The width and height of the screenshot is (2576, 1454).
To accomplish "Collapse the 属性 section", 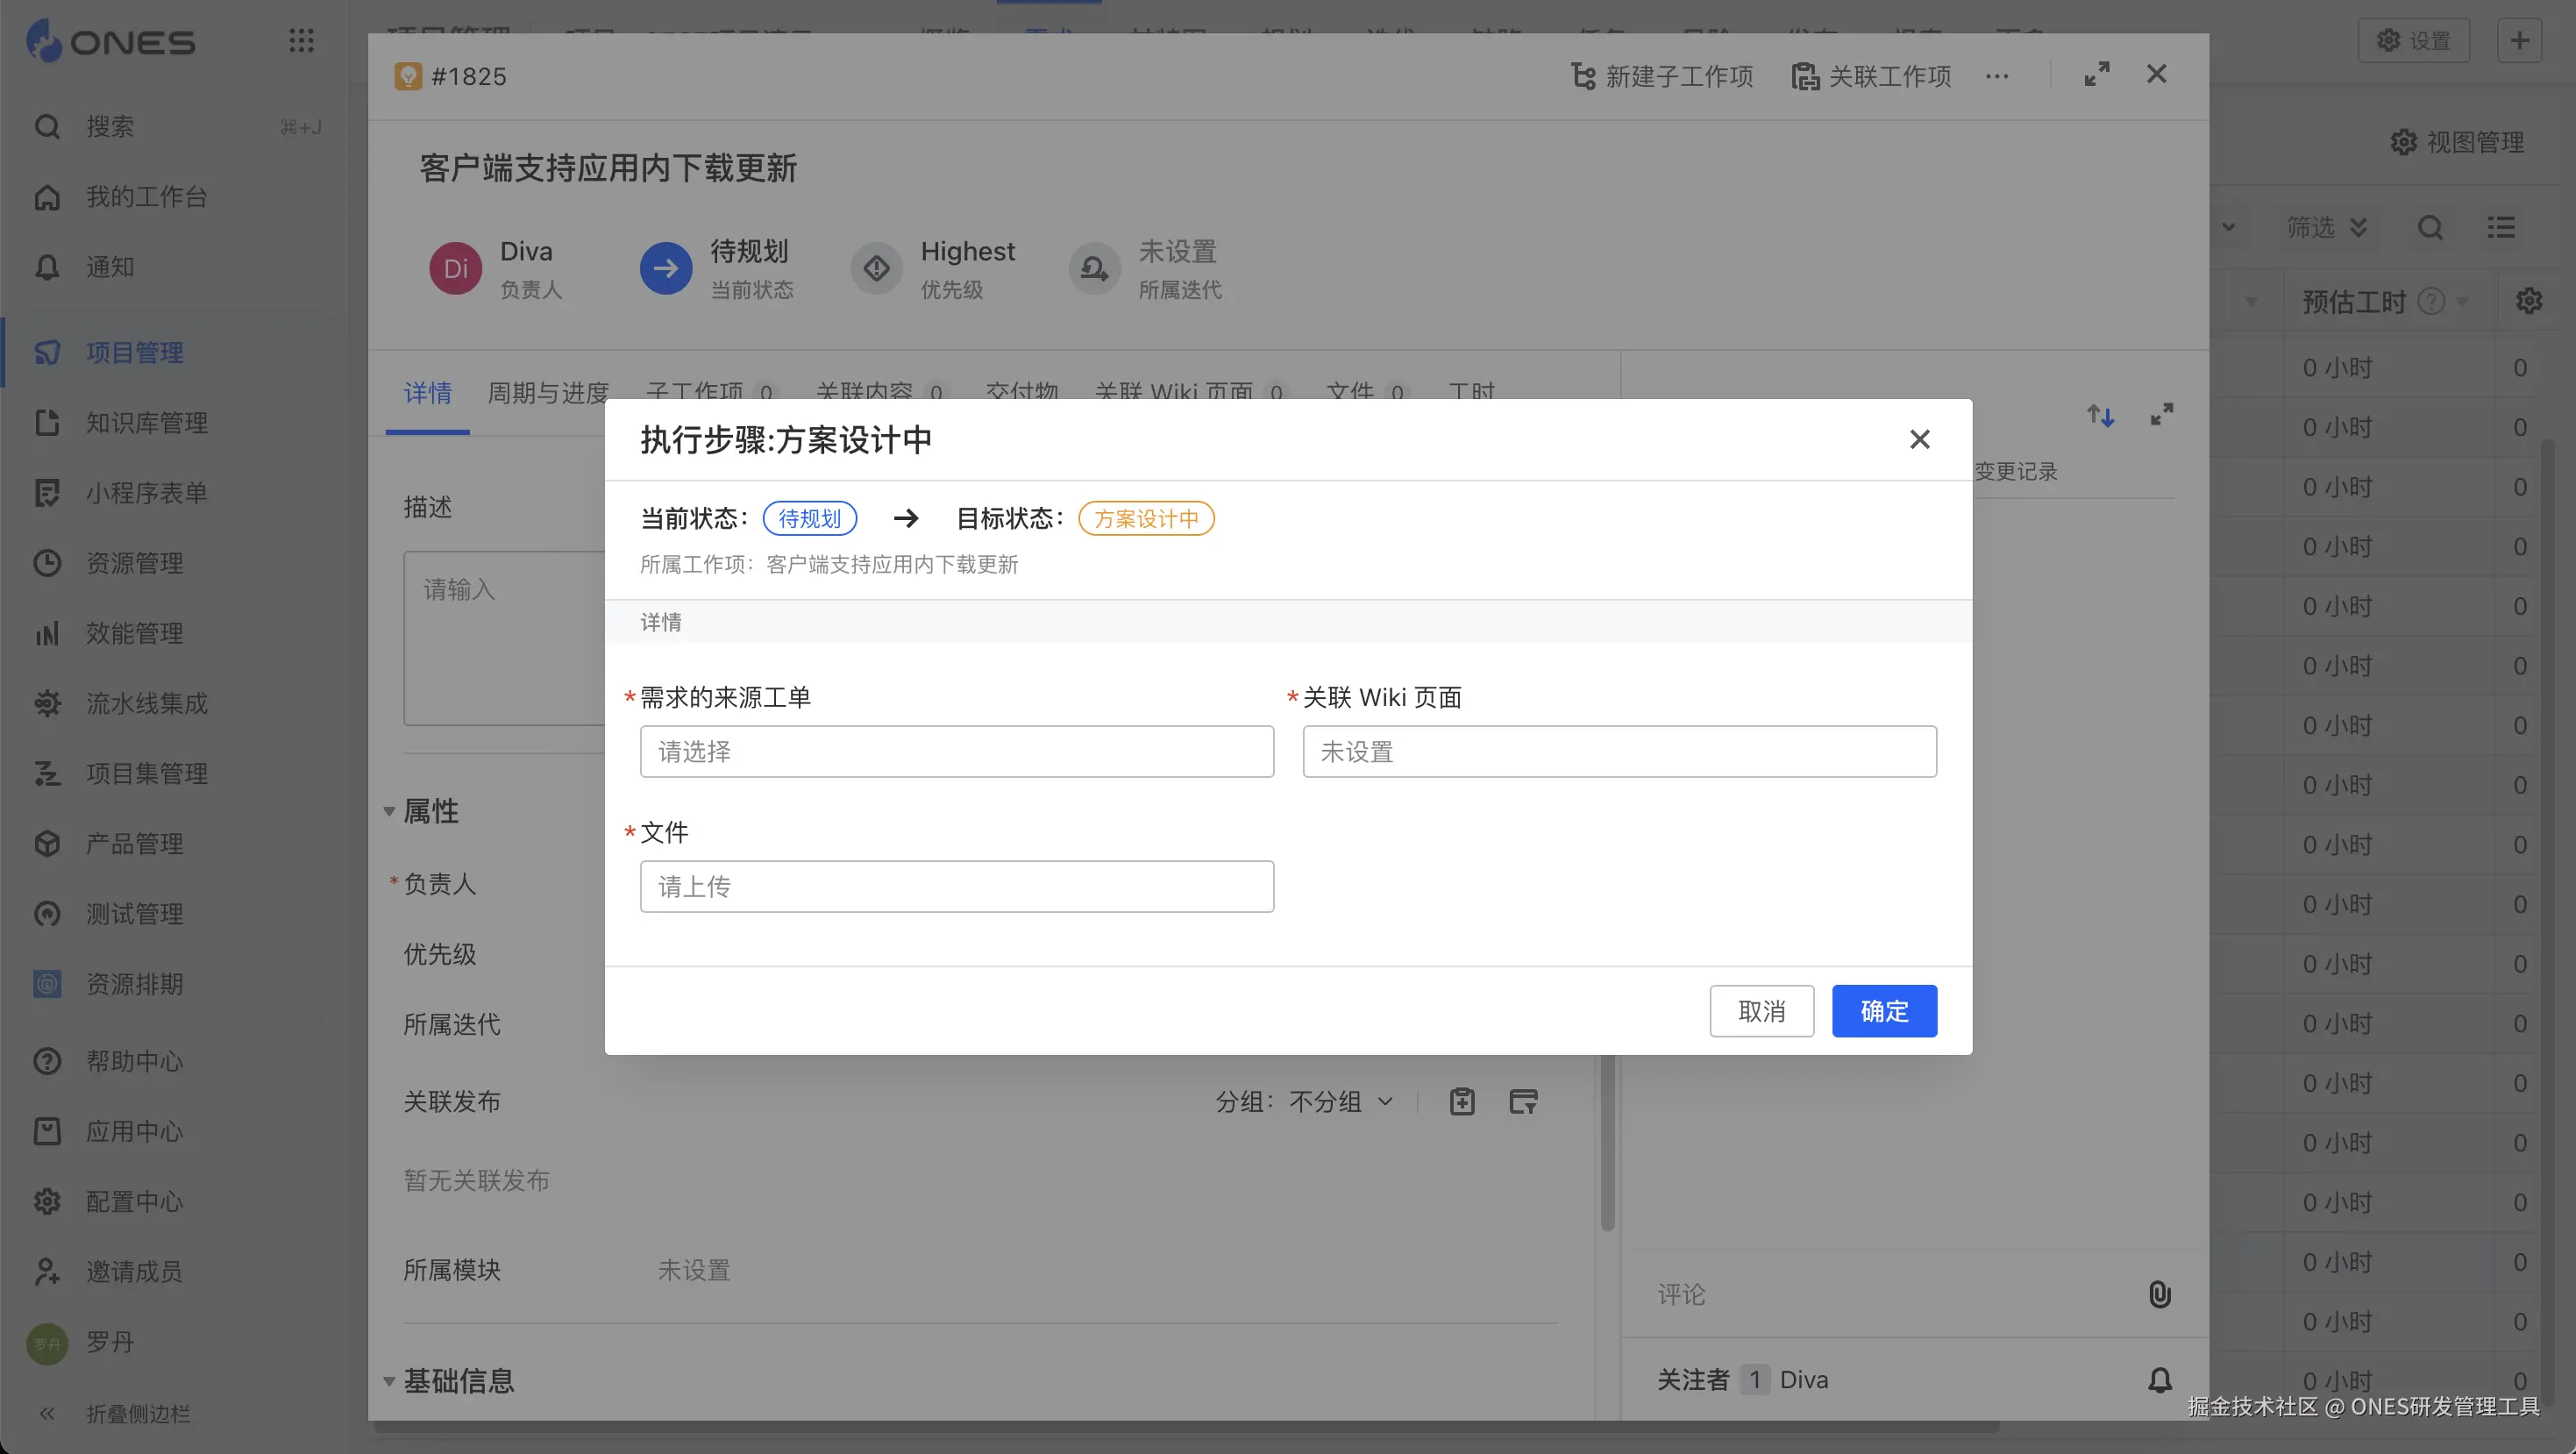I will point(389,811).
